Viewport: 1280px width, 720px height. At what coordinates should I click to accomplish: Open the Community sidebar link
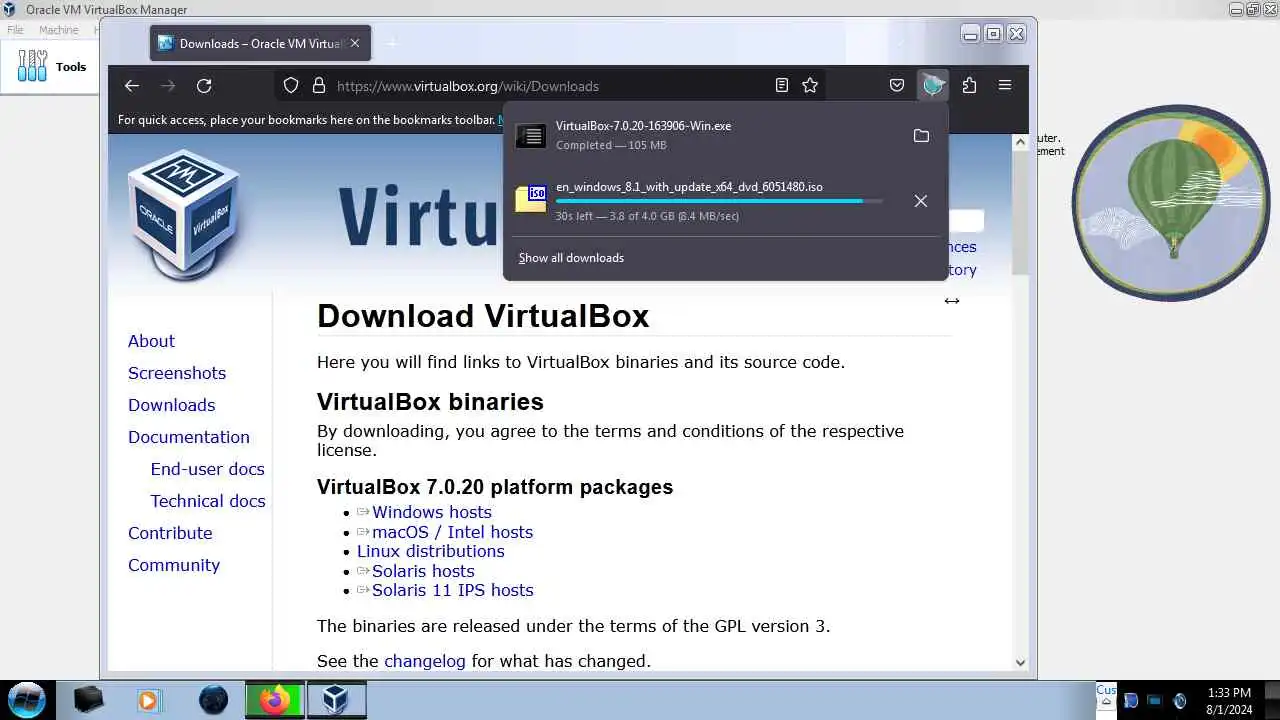(x=173, y=565)
